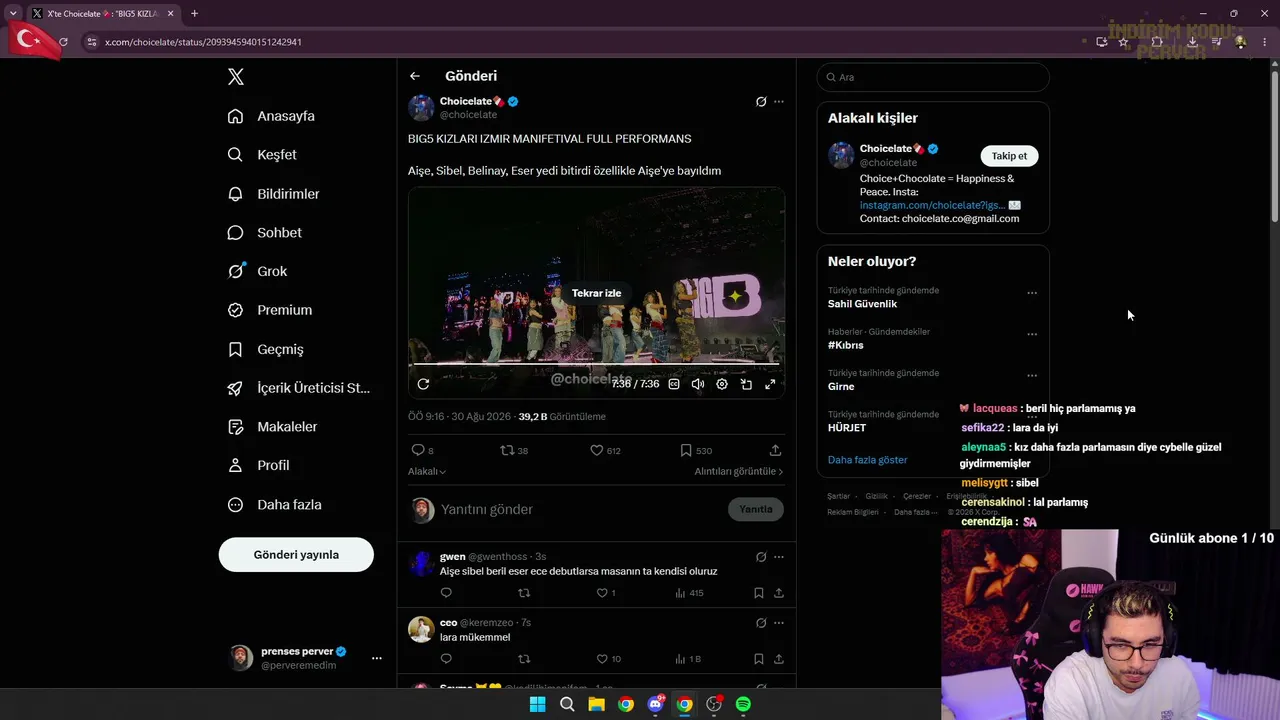Open Alıntıları görüntüle link
Image resolution: width=1280 pixels, height=720 pixels.
(x=739, y=471)
